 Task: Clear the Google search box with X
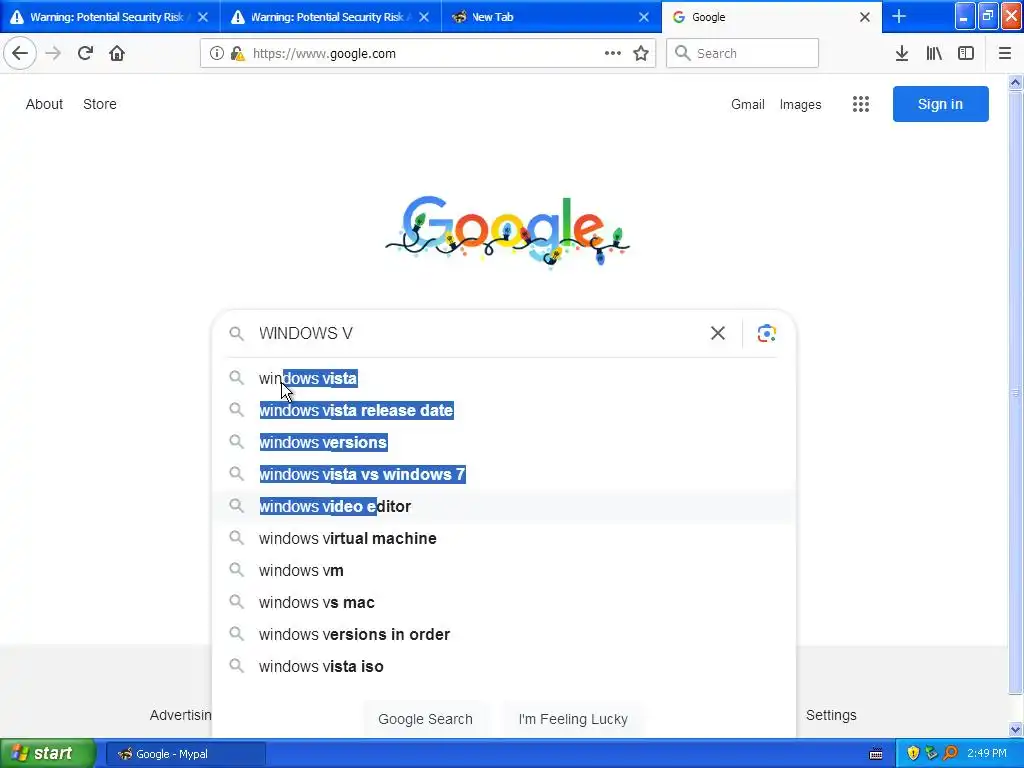pos(718,333)
